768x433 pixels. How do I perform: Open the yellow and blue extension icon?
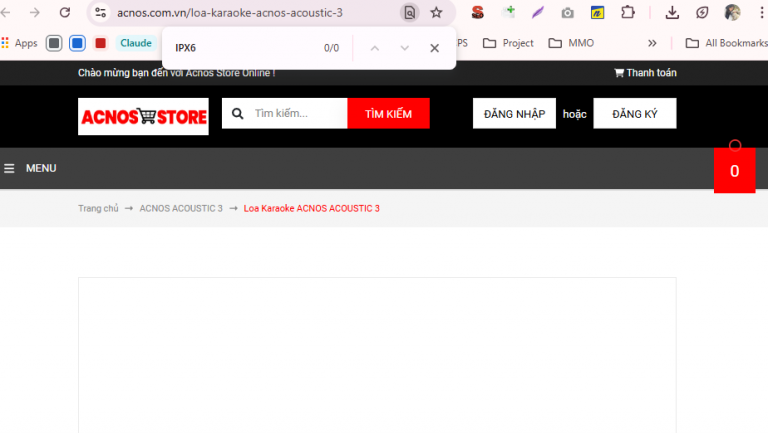[597, 13]
